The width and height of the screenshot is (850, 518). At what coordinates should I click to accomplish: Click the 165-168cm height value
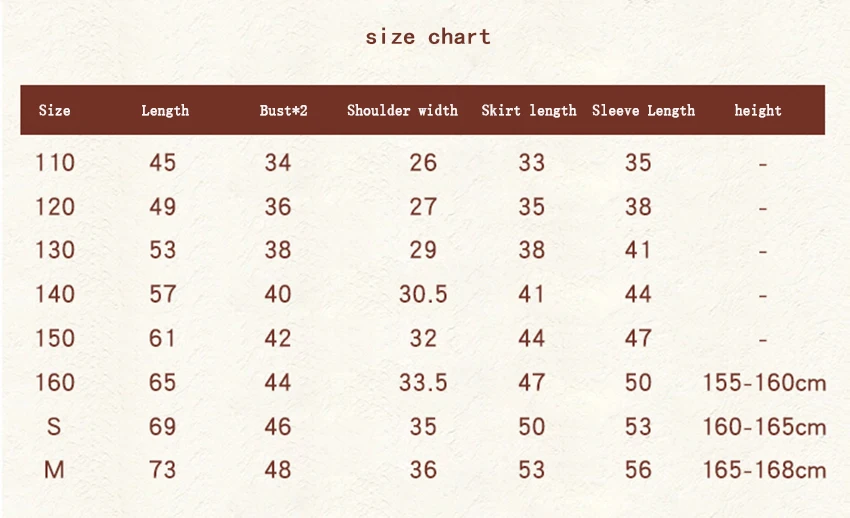coord(764,470)
